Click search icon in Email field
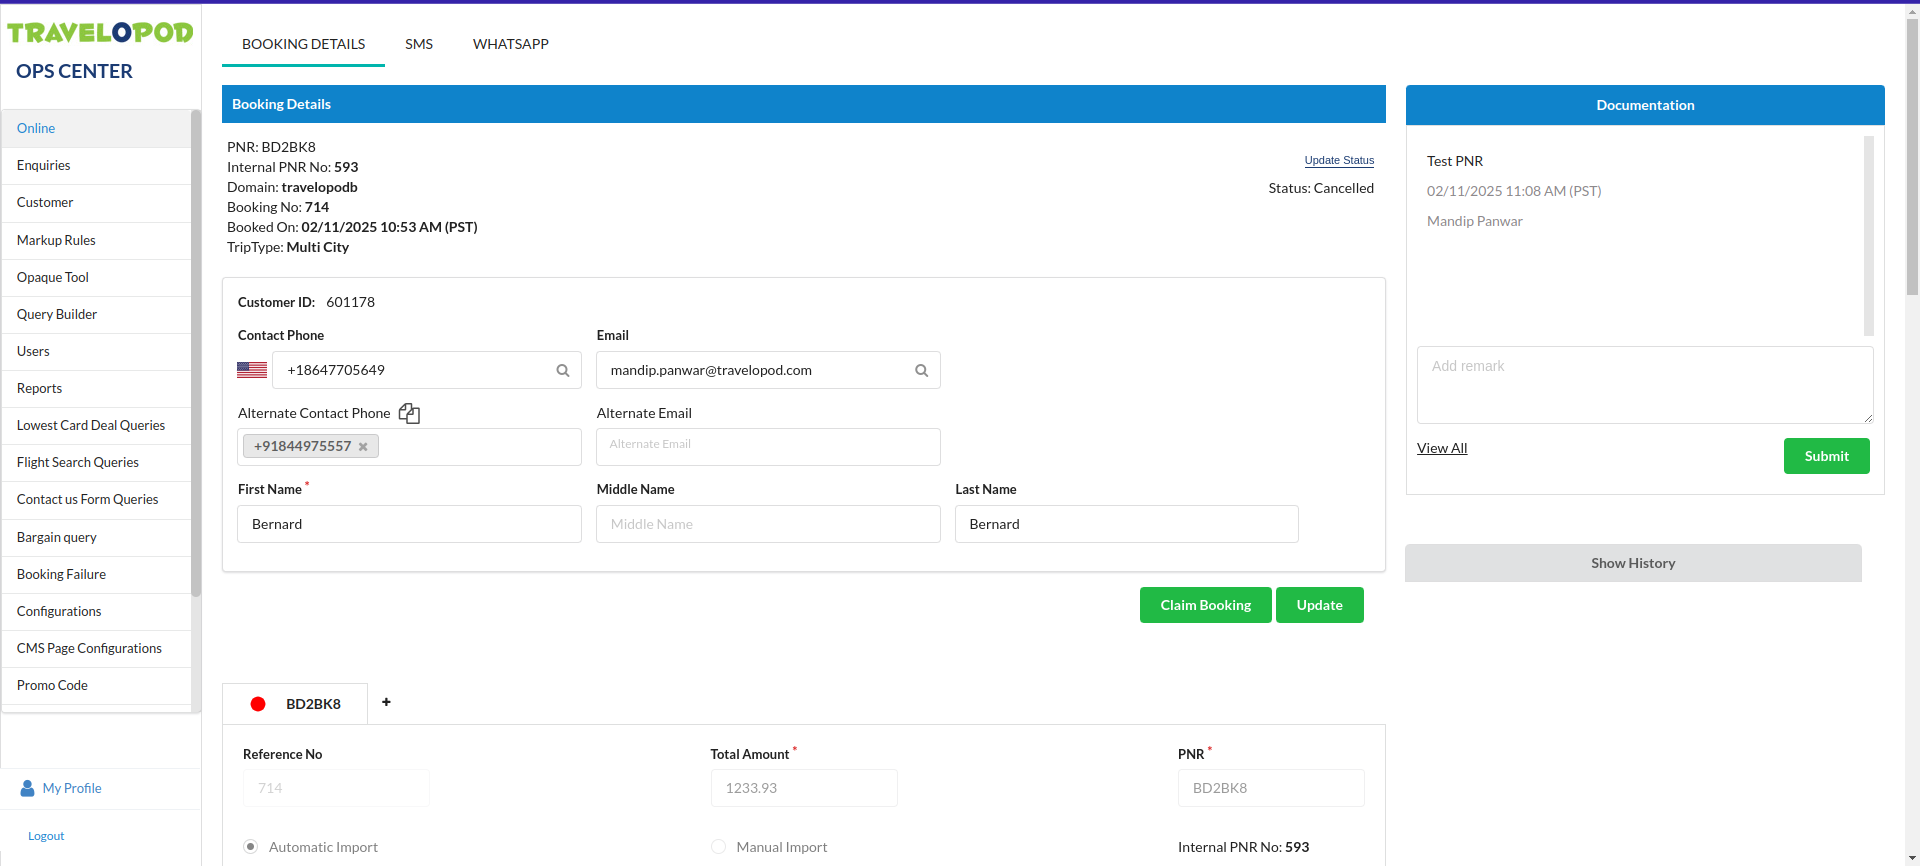This screenshot has width=1920, height=866. pyautogui.click(x=921, y=371)
